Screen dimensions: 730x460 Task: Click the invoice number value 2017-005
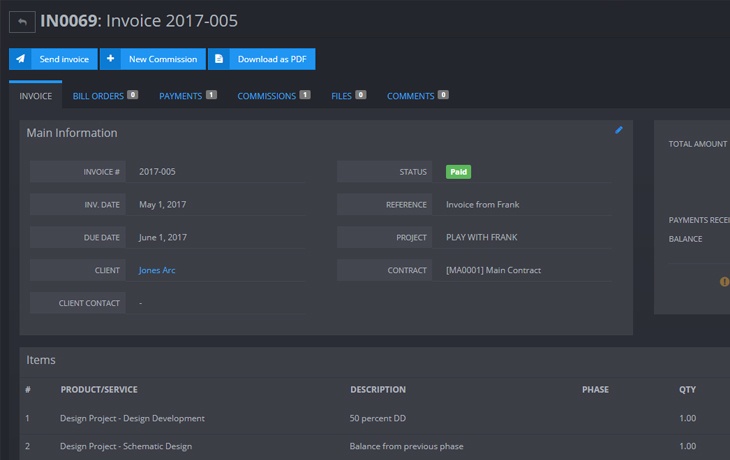coord(157,171)
